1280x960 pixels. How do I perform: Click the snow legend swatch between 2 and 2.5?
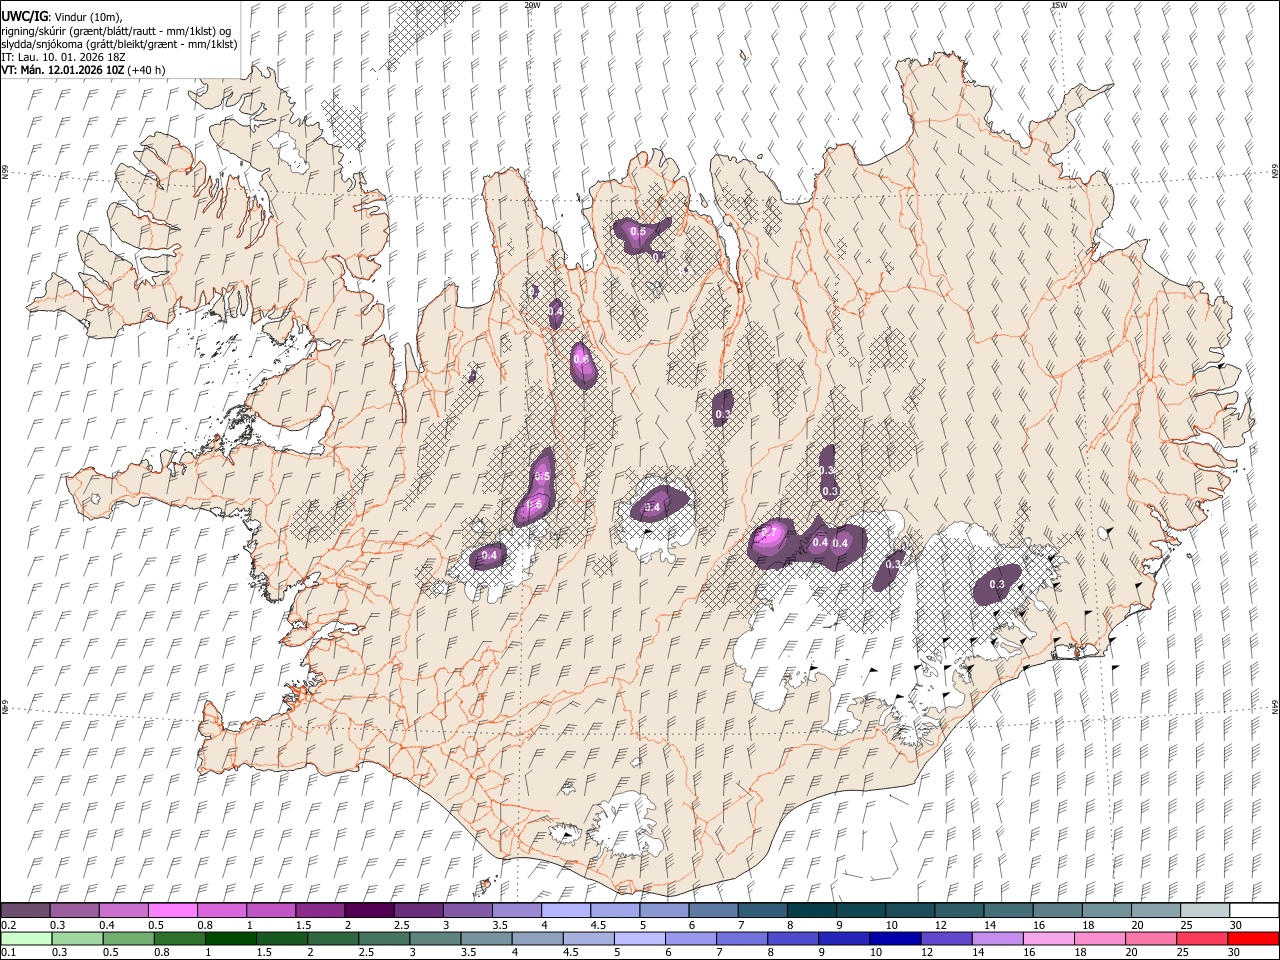pos(369,910)
